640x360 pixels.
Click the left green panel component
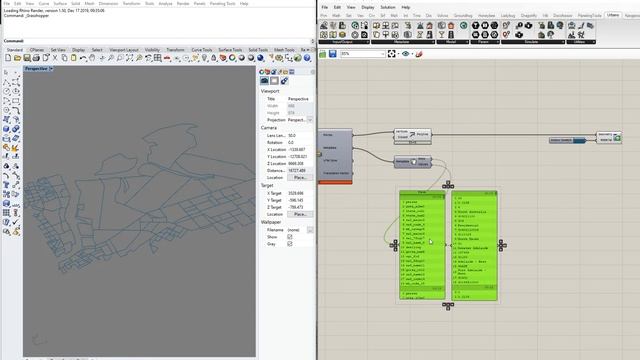(422, 245)
